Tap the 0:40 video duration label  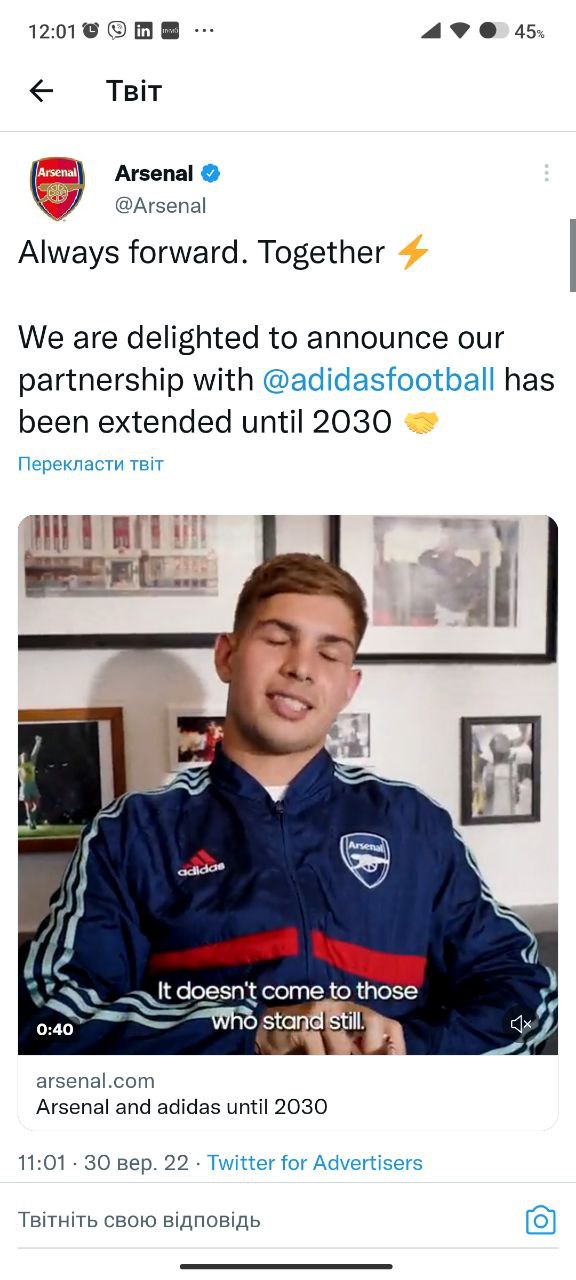(x=55, y=1029)
